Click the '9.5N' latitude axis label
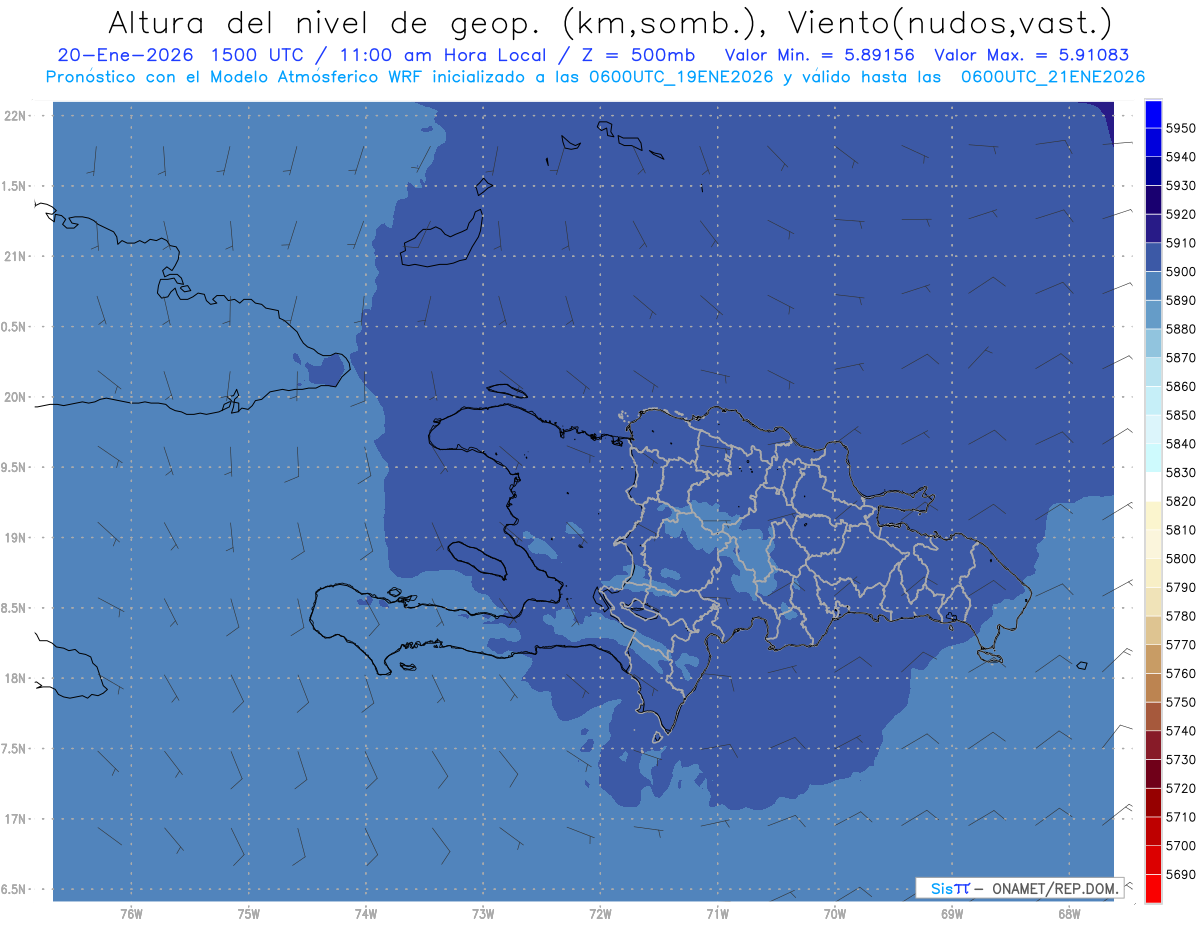The image size is (1200, 927). [15, 467]
